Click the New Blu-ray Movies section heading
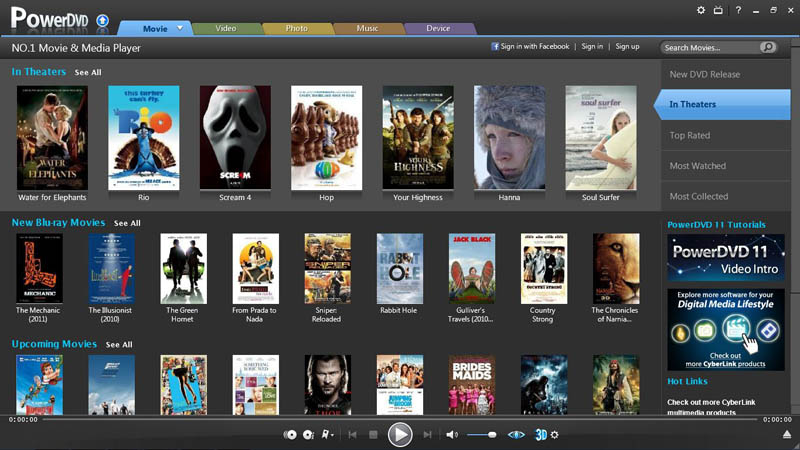 click(x=58, y=223)
